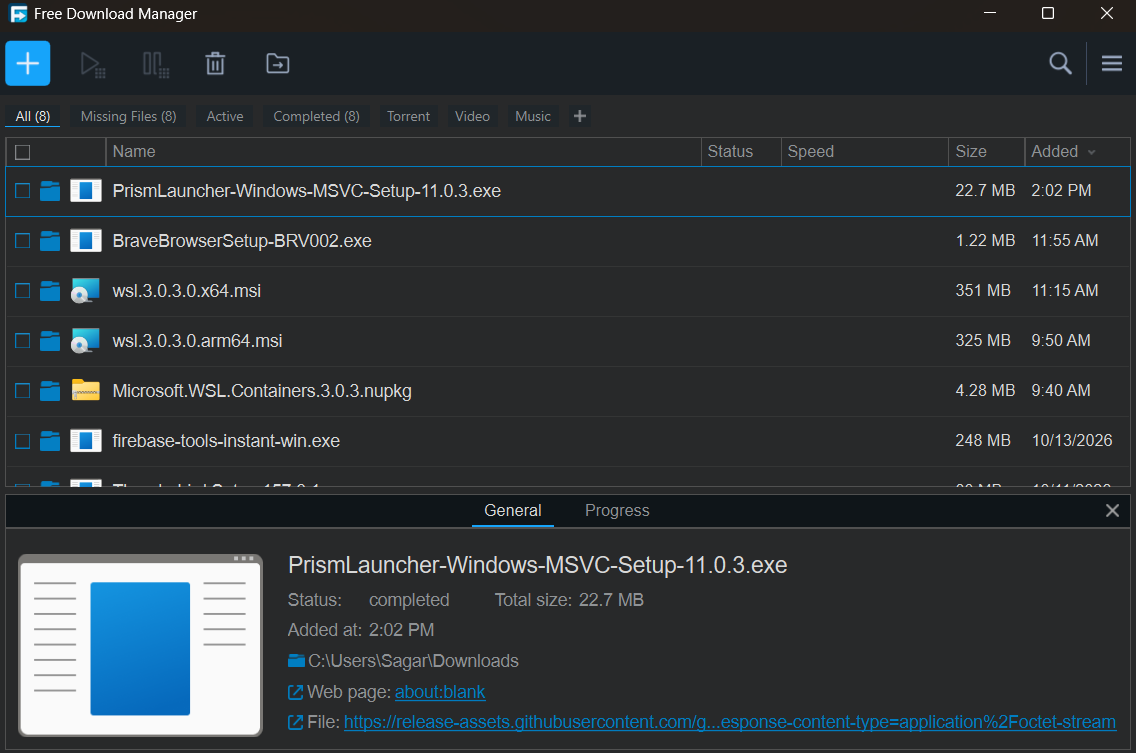Image resolution: width=1136 pixels, height=753 pixels.
Task: Open the search magnifier
Action: [x=1060, y=64]
